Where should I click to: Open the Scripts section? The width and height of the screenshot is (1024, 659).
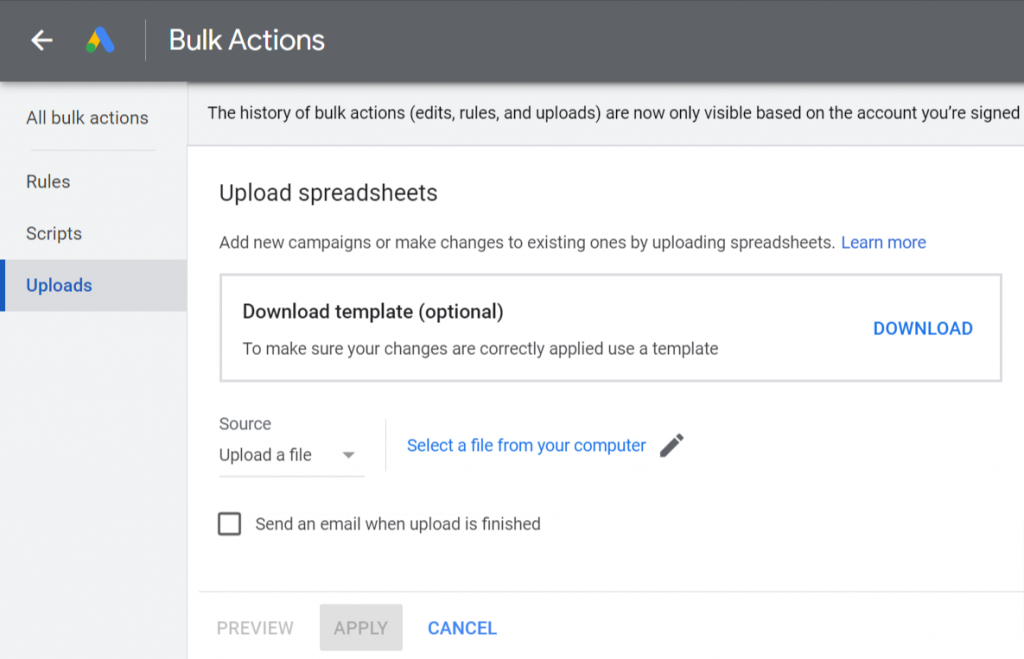click(x=54, y=233)
